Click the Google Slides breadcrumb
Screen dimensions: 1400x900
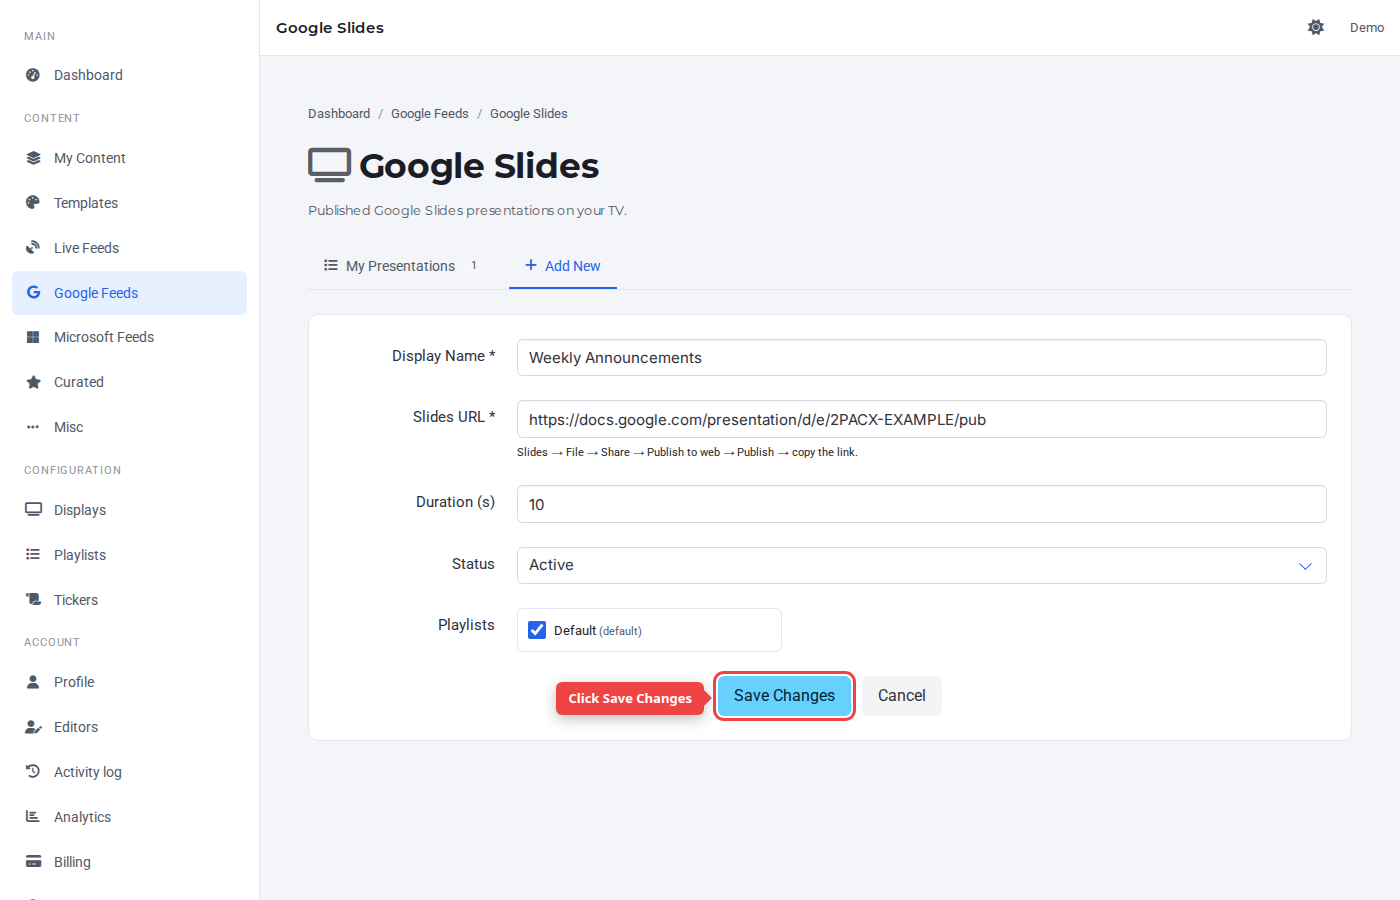click(x=529, y=114)
